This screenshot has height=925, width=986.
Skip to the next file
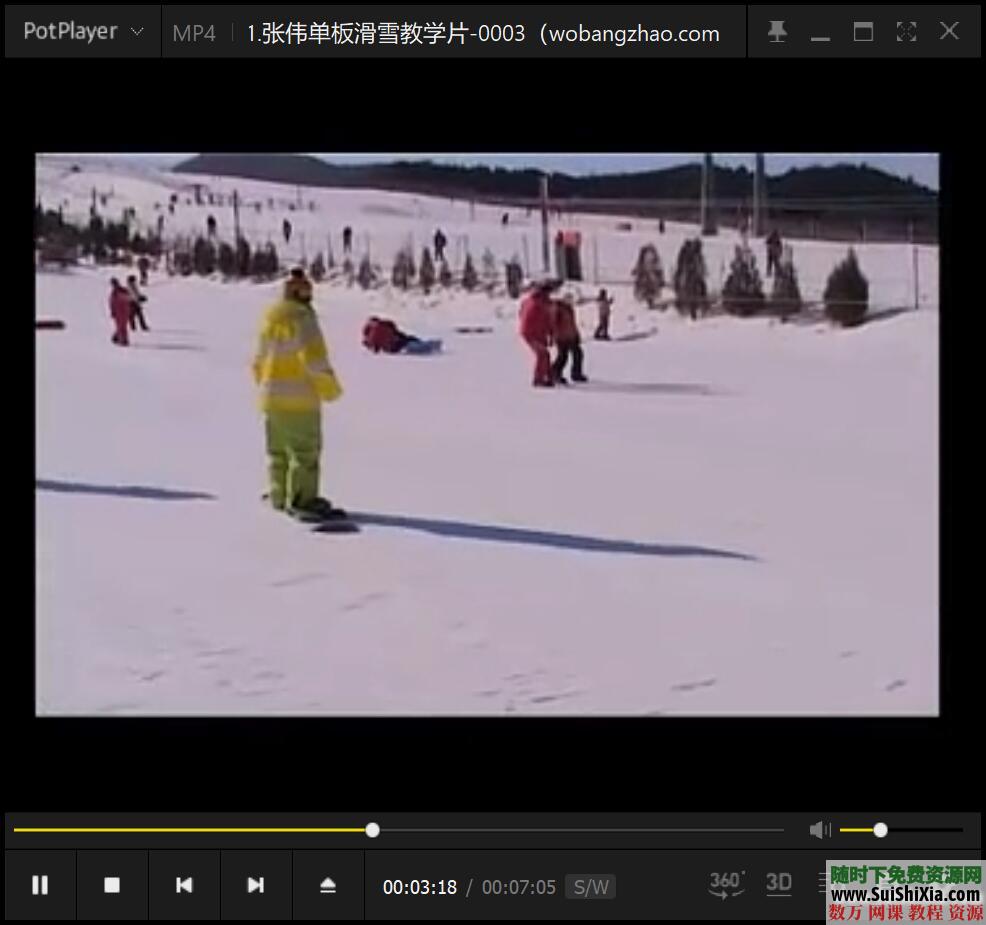tap(255, 885)
